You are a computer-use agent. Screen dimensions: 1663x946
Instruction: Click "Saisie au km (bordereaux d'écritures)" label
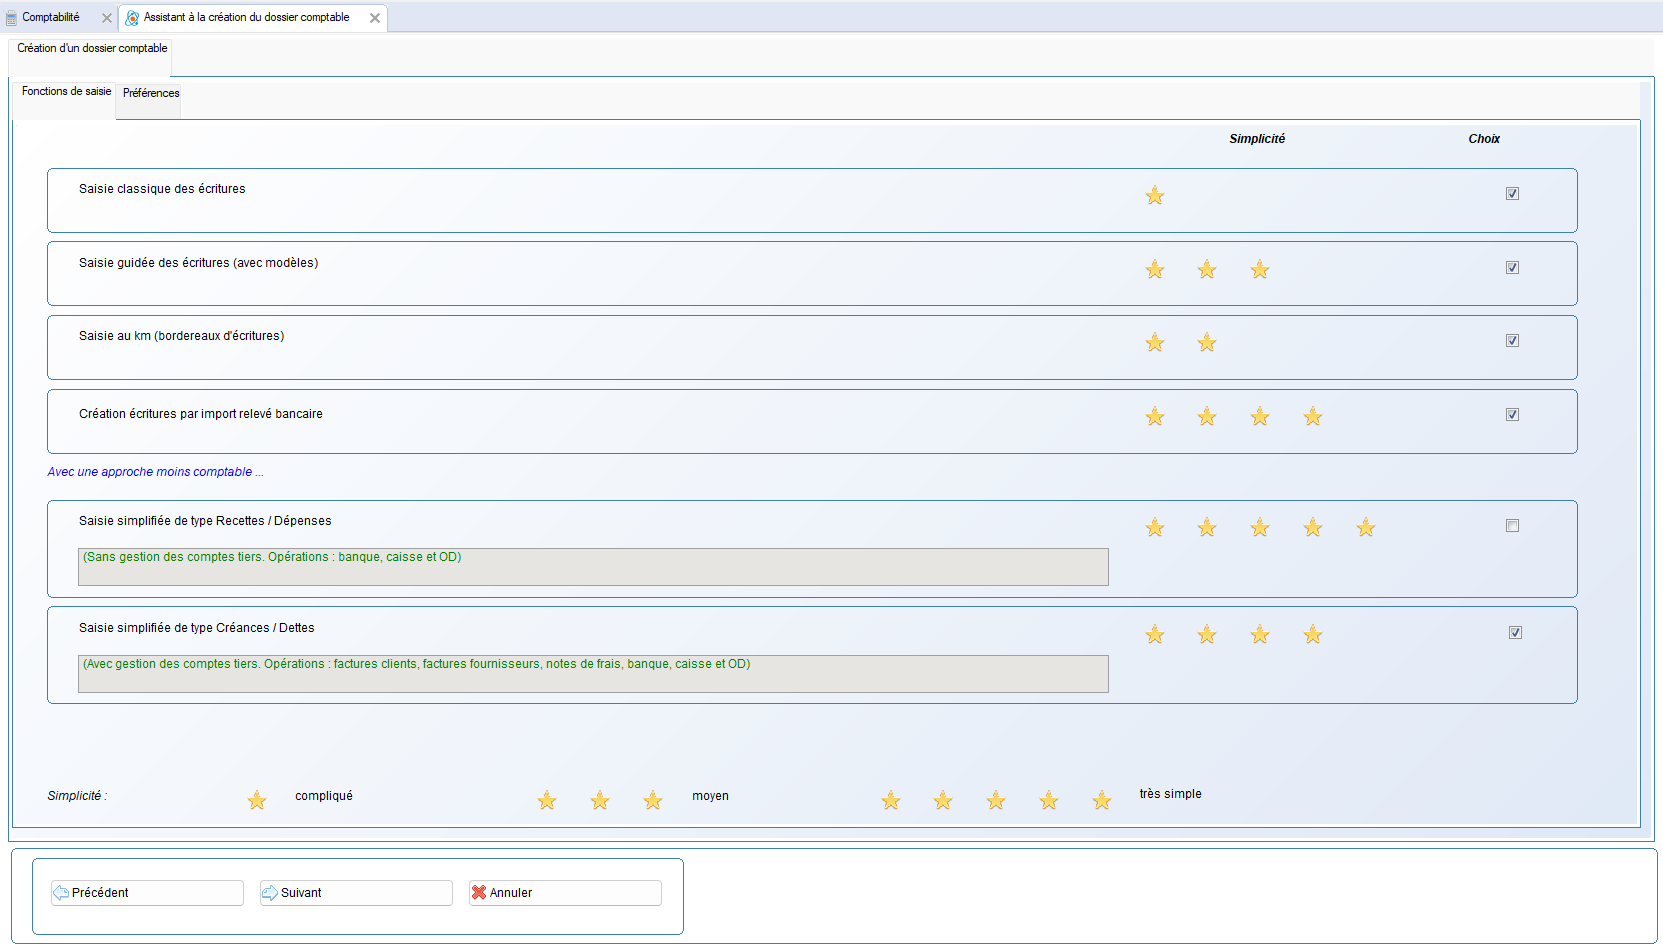point(182,336)
